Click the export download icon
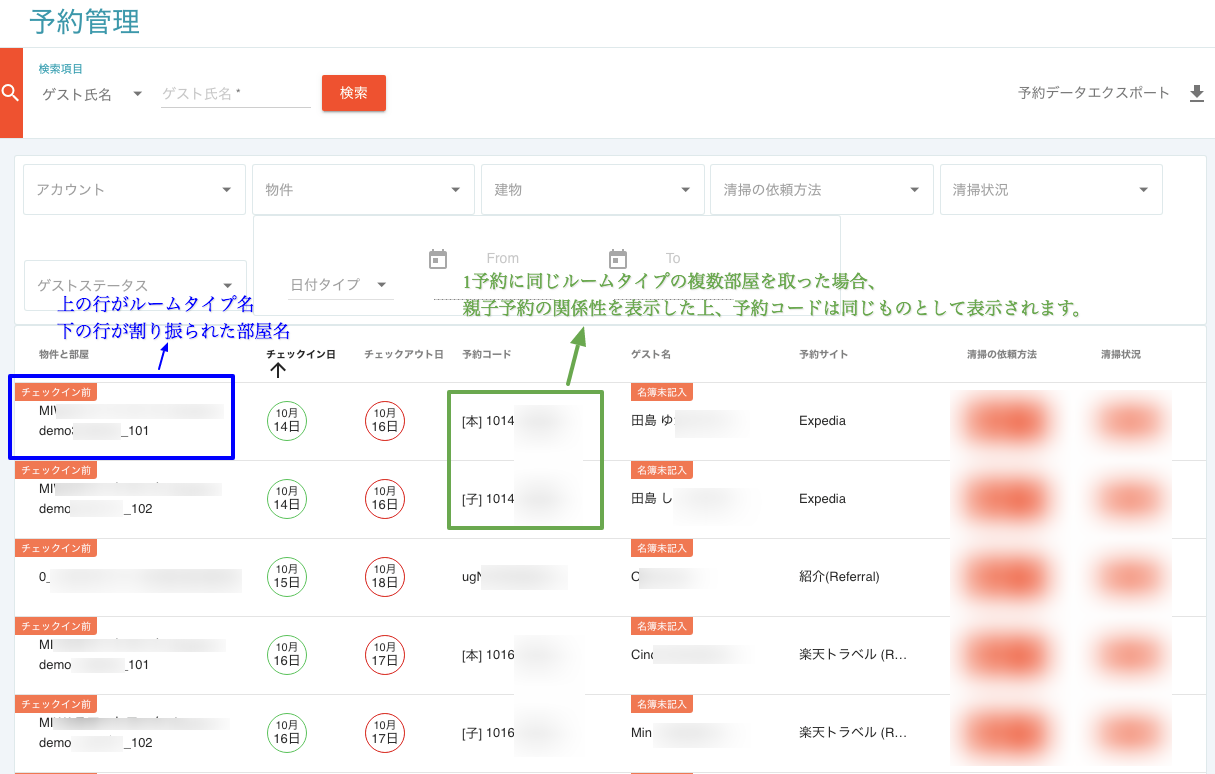The height and width of the screenshot is (774, 1215). point(1197,93)
